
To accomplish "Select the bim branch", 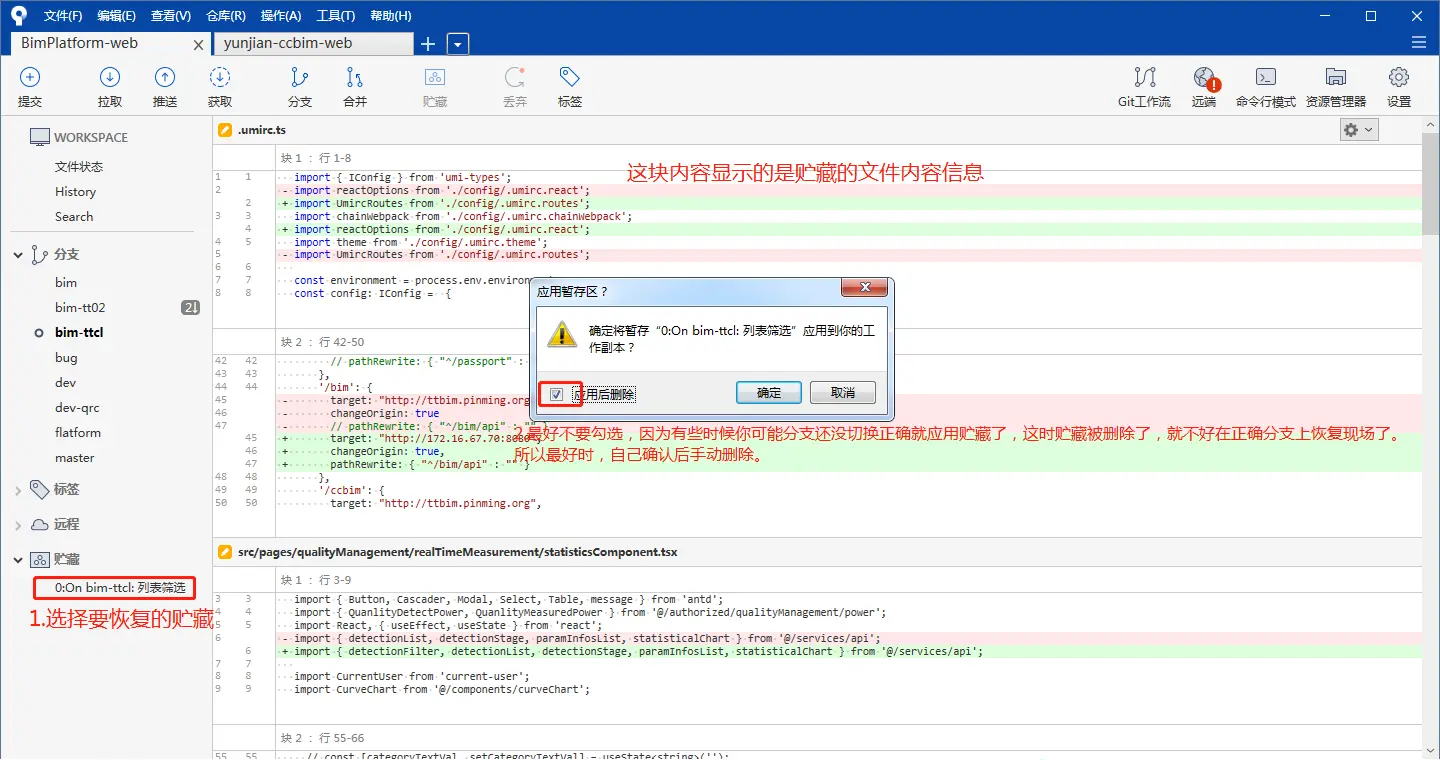I will (x=66, y=283).
